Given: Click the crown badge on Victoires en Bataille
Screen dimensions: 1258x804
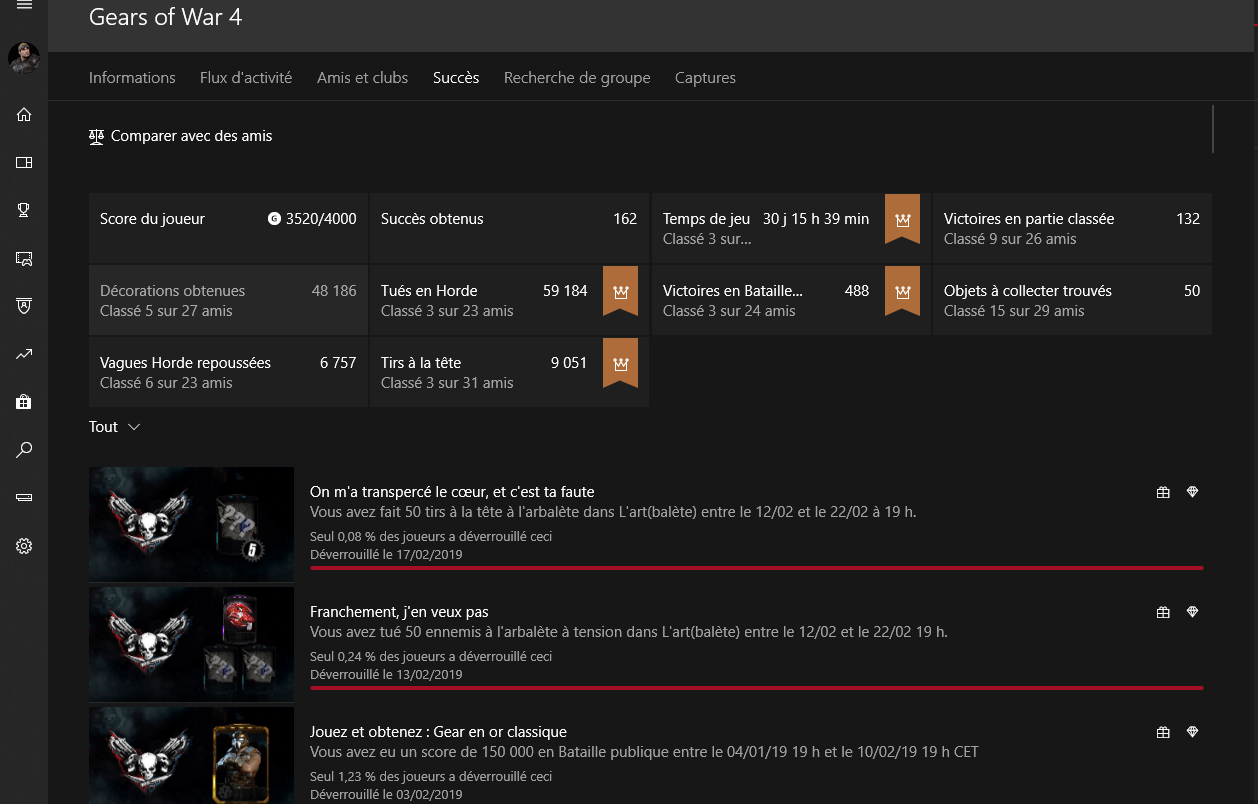Looking at the screenshot, I should (x=903, y=291).
